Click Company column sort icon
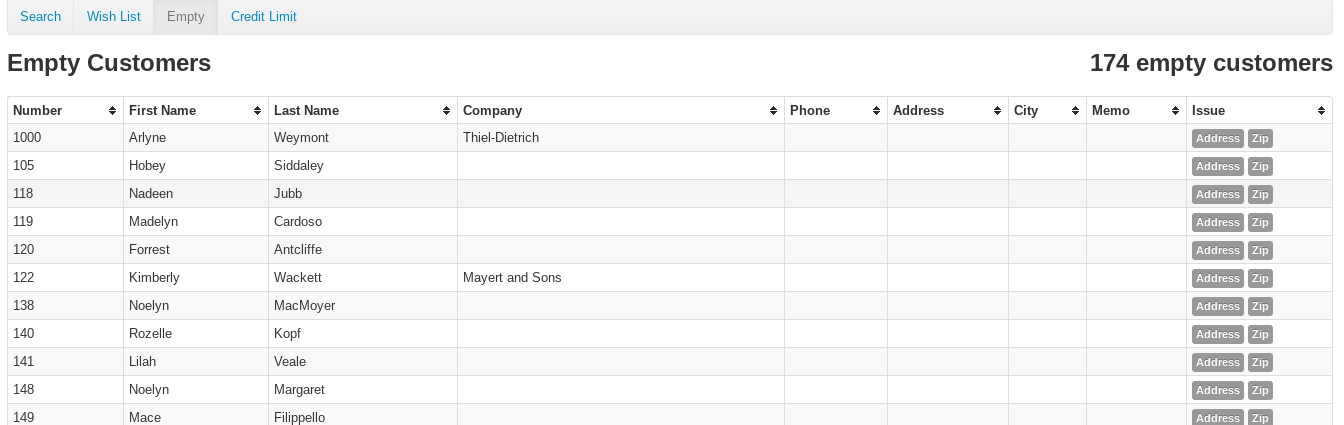1344x425 pixels. 774,111
